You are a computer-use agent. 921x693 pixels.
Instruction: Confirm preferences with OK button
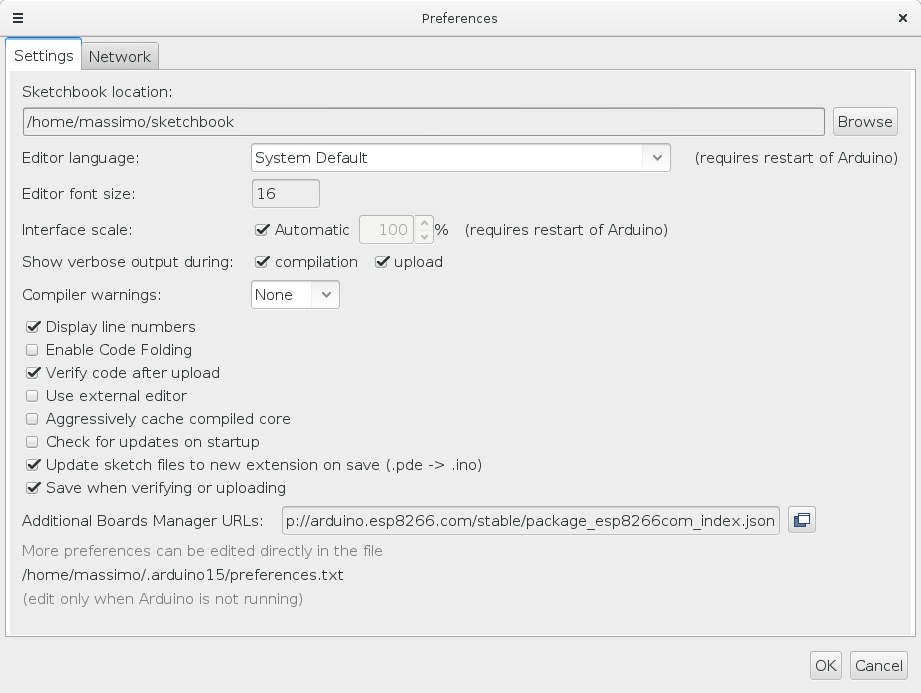[x=825, y=665]
